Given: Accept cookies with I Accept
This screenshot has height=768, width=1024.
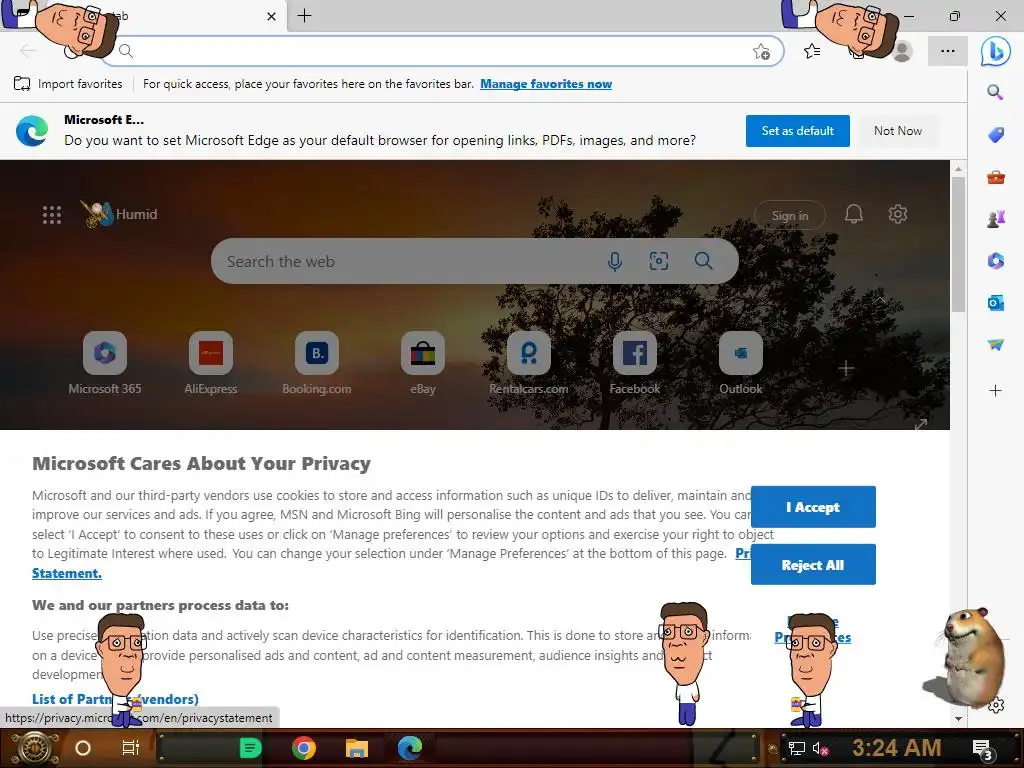Looking at the screenshot, I should tap(813, 507).
